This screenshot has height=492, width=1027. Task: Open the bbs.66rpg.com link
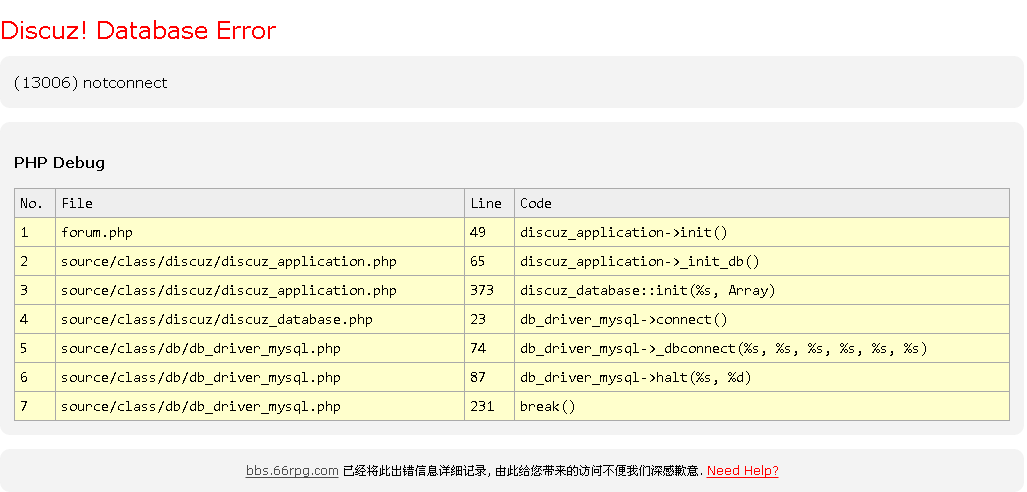click(x=292, y=470)
